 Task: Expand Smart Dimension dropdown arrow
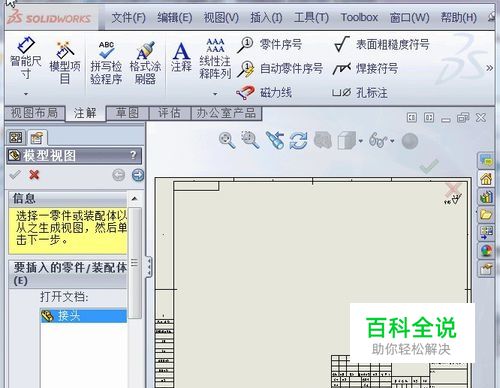26,94
